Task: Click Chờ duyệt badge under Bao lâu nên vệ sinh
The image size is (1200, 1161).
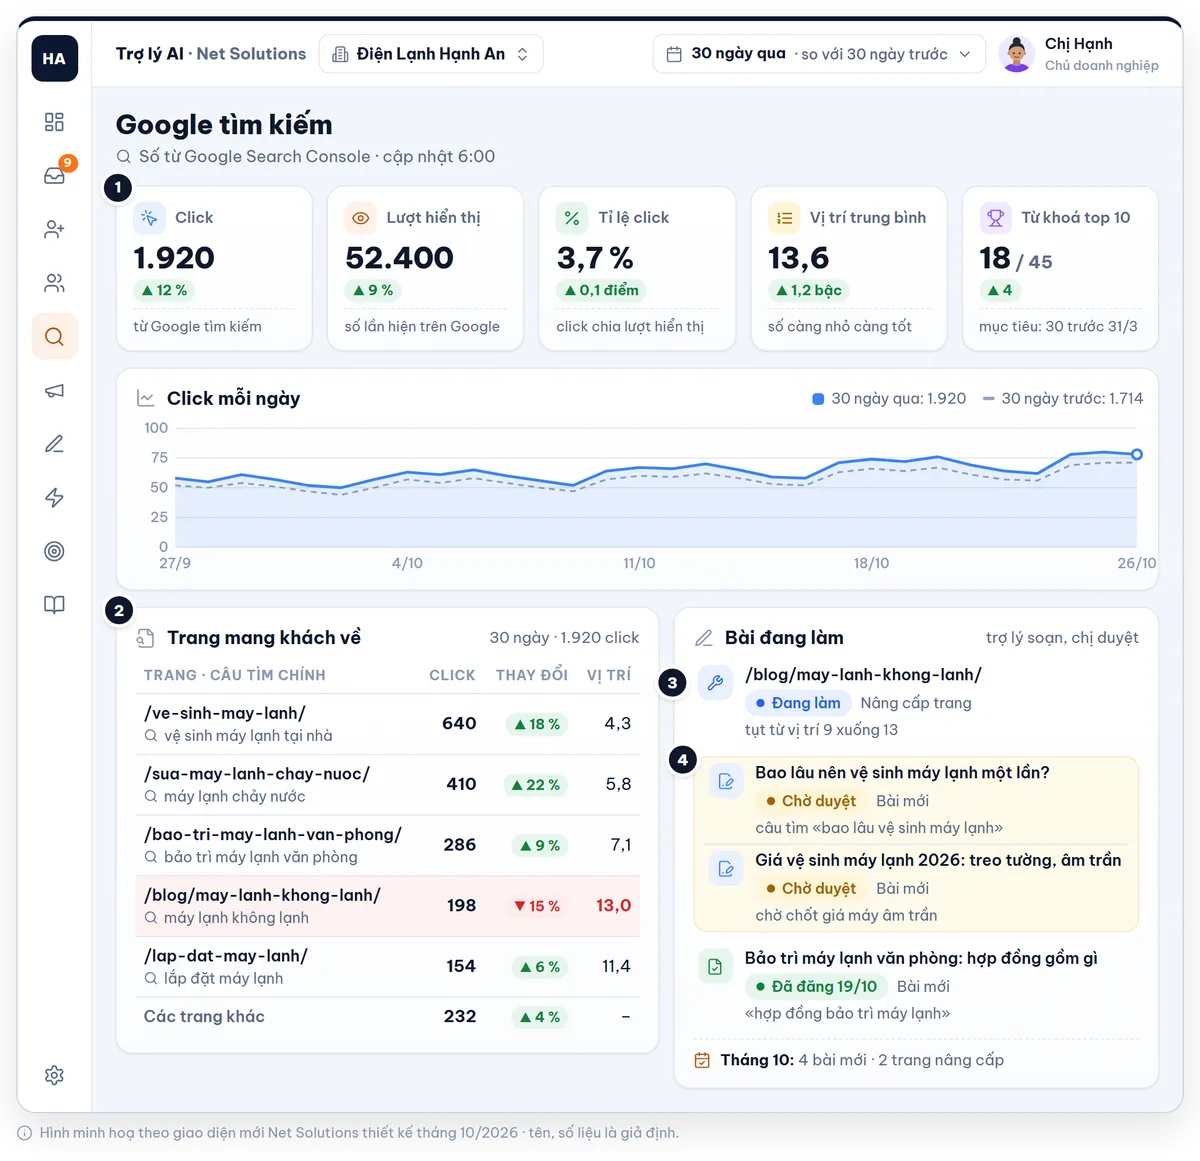Action: (811, 801)
